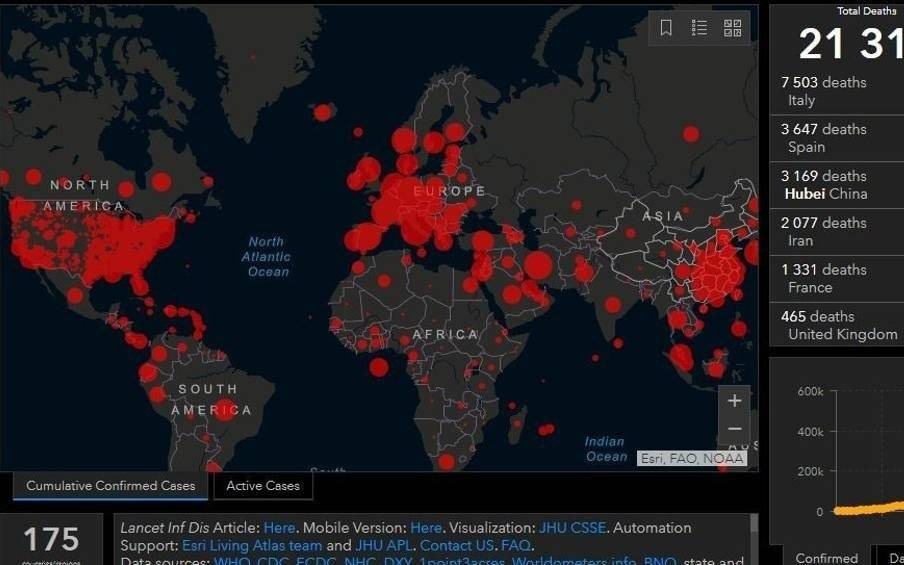Click the Total Deaths heading
Viewport: 904px width, 565px height.
(x=866, y=11)
